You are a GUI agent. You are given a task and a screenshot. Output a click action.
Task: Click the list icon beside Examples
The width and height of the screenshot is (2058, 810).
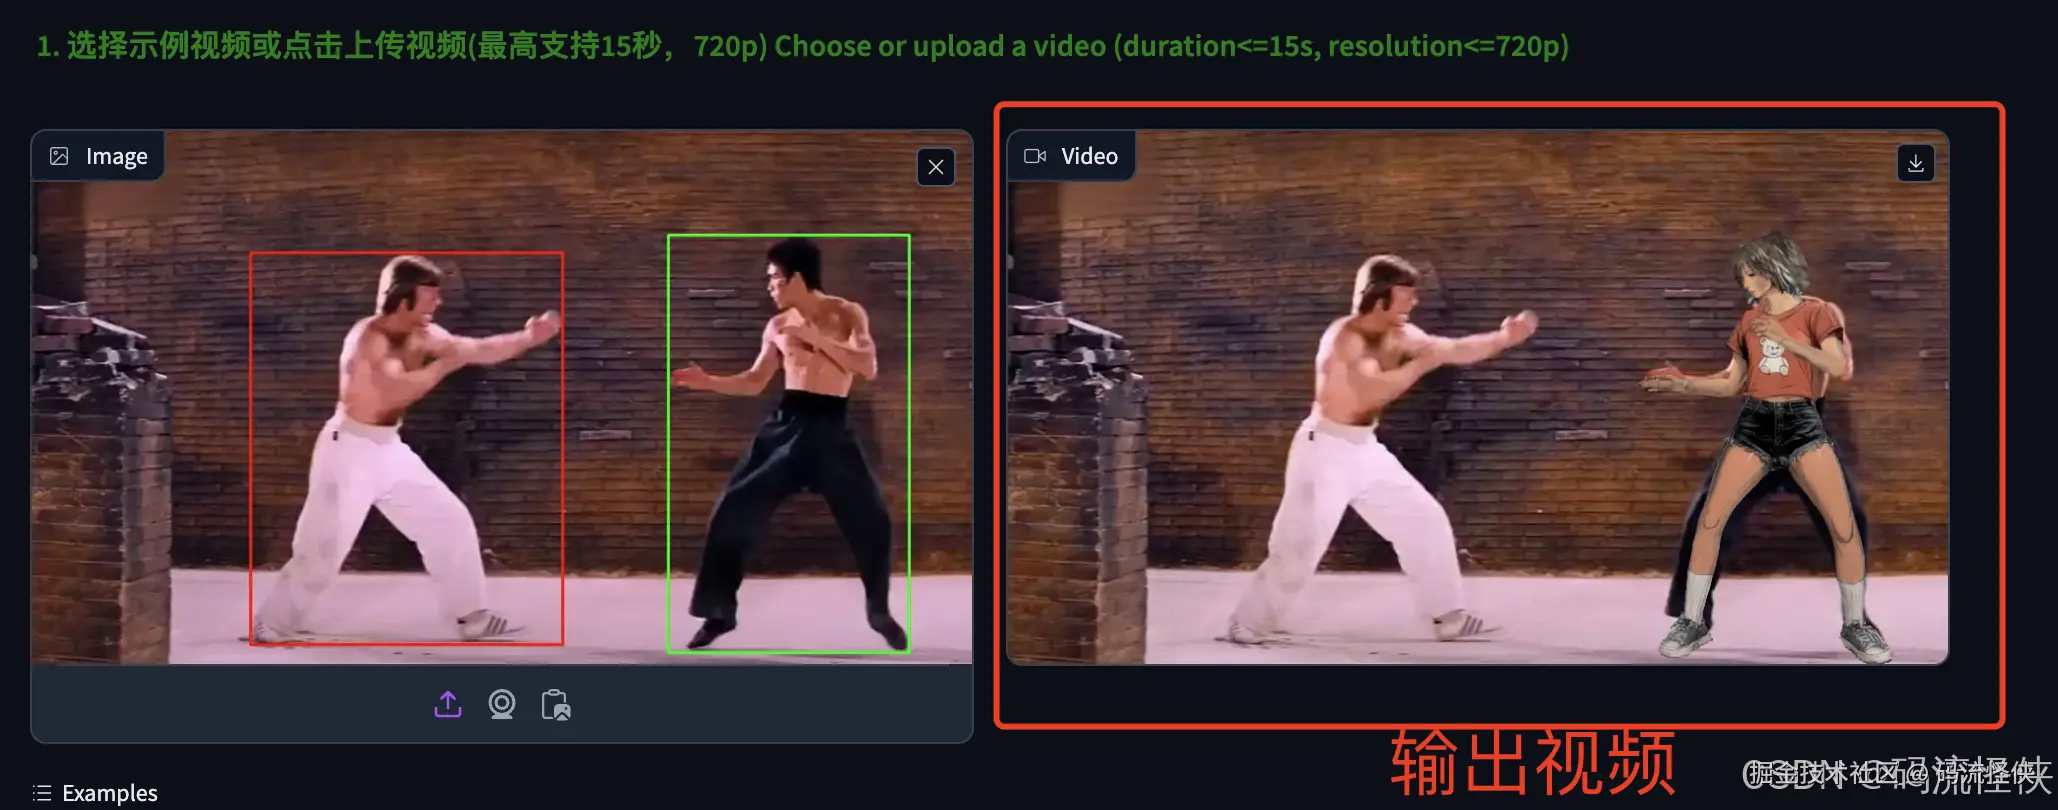42,793
